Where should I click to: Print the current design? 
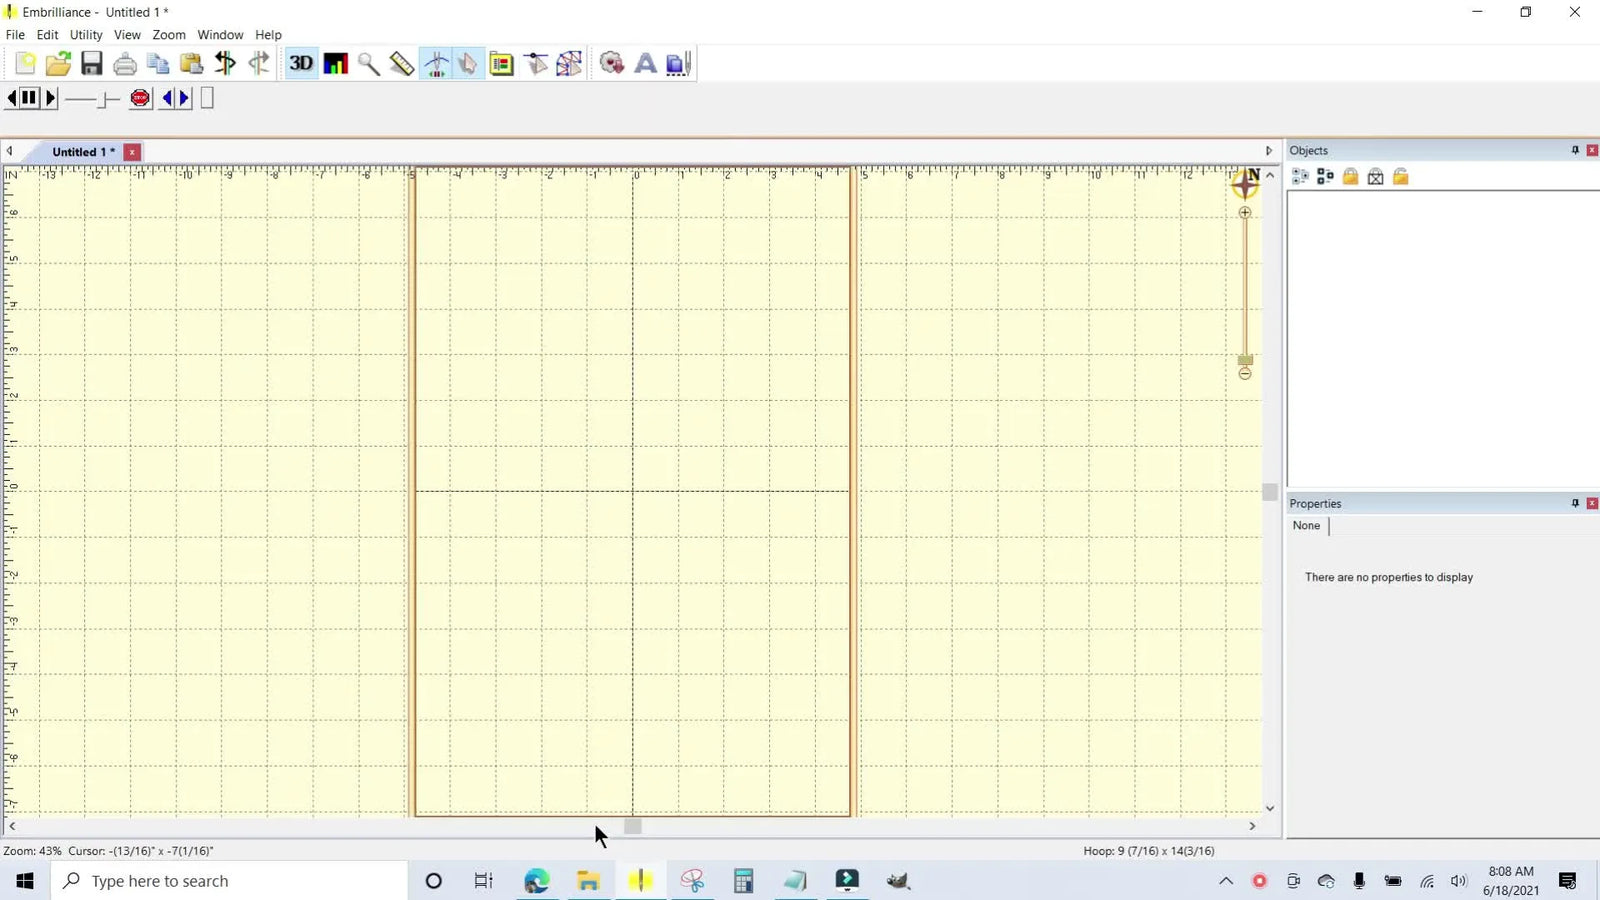(x=125, y=64)
